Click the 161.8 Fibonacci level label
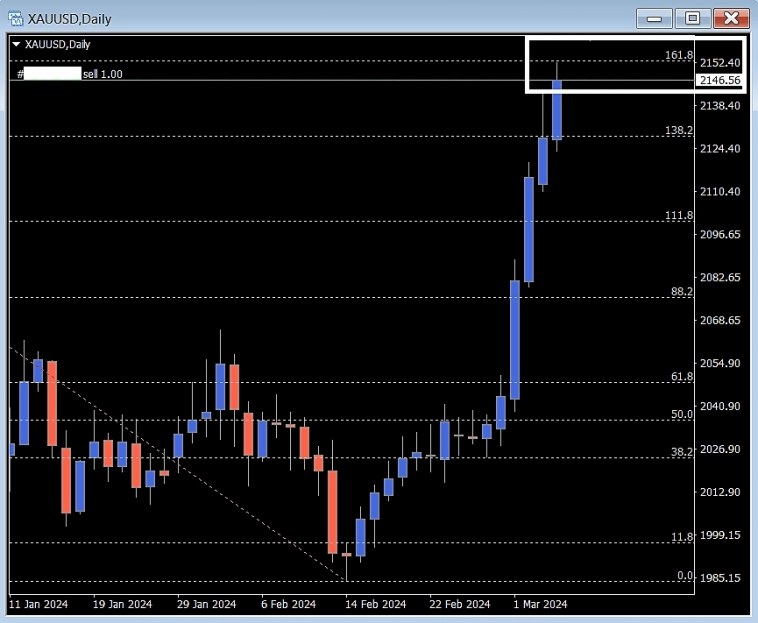Viewport: 758px width, 623px height. click(x=679, y=55)
